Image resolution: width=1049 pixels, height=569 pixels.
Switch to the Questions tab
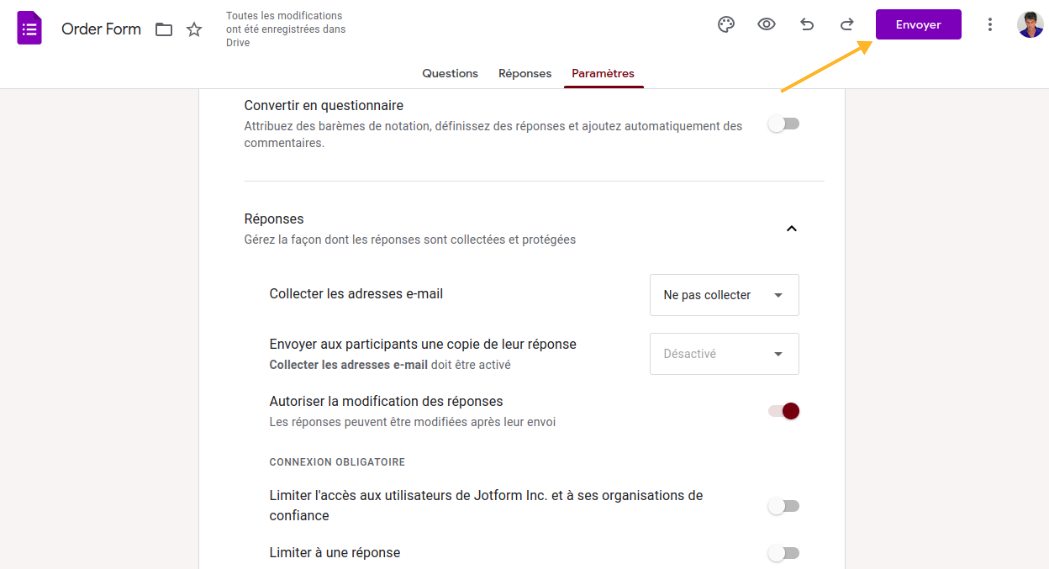[x=450, y=73]
